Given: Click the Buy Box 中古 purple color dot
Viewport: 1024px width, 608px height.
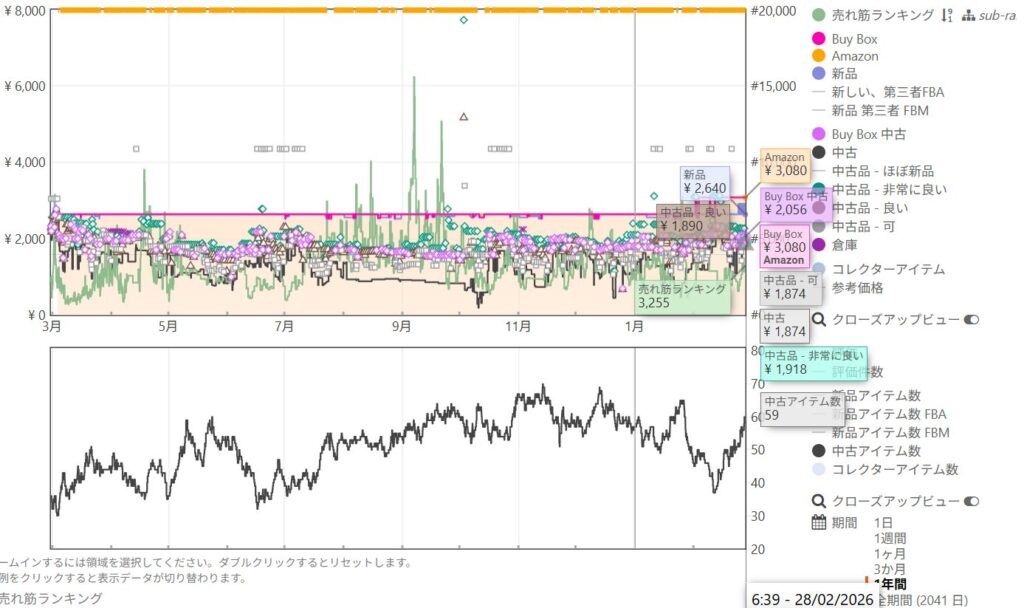Looking at the screenshot, I should pyautogui.click(x=819, y=134).
